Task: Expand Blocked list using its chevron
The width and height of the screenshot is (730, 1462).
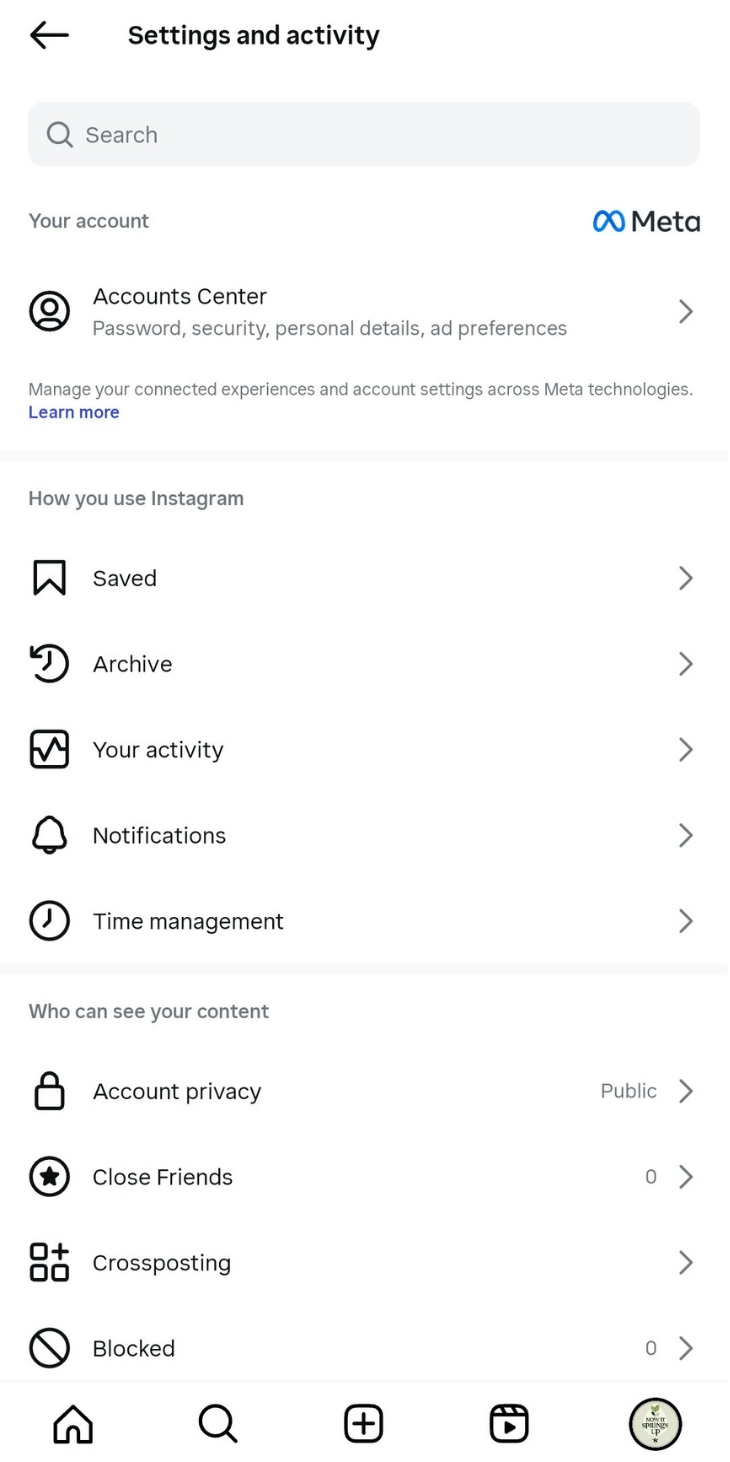Action: click(686, 1348)
